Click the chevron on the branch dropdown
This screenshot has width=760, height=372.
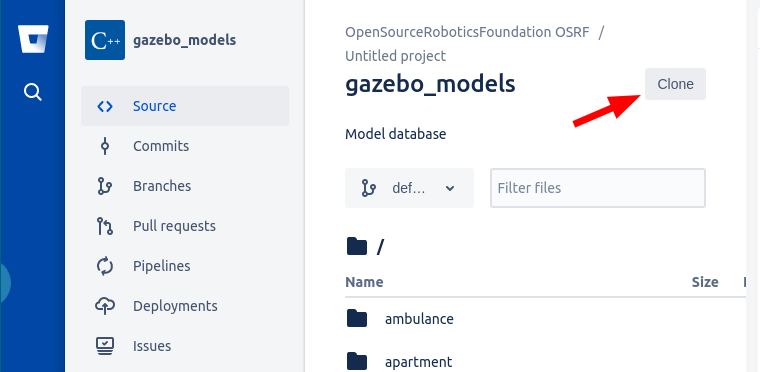pos(450,188)
